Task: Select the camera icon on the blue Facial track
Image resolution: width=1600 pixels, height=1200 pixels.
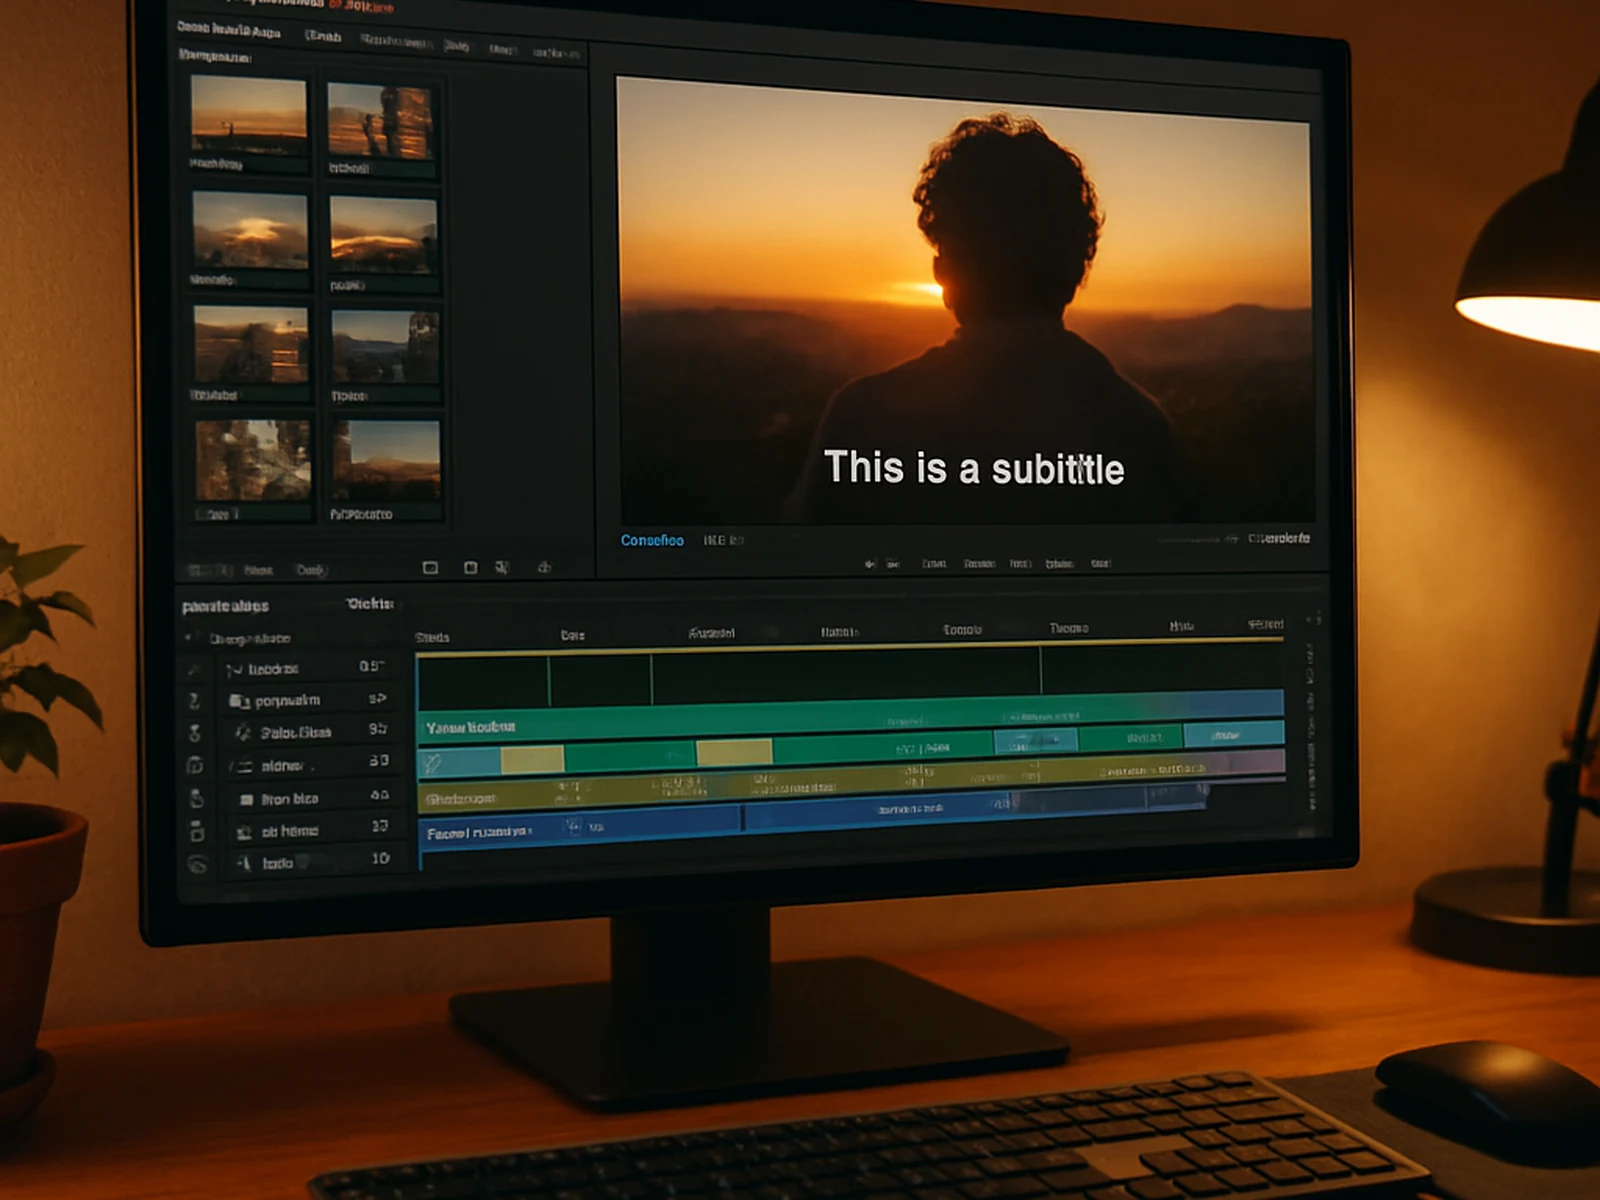Action: [x=572, y=827]
